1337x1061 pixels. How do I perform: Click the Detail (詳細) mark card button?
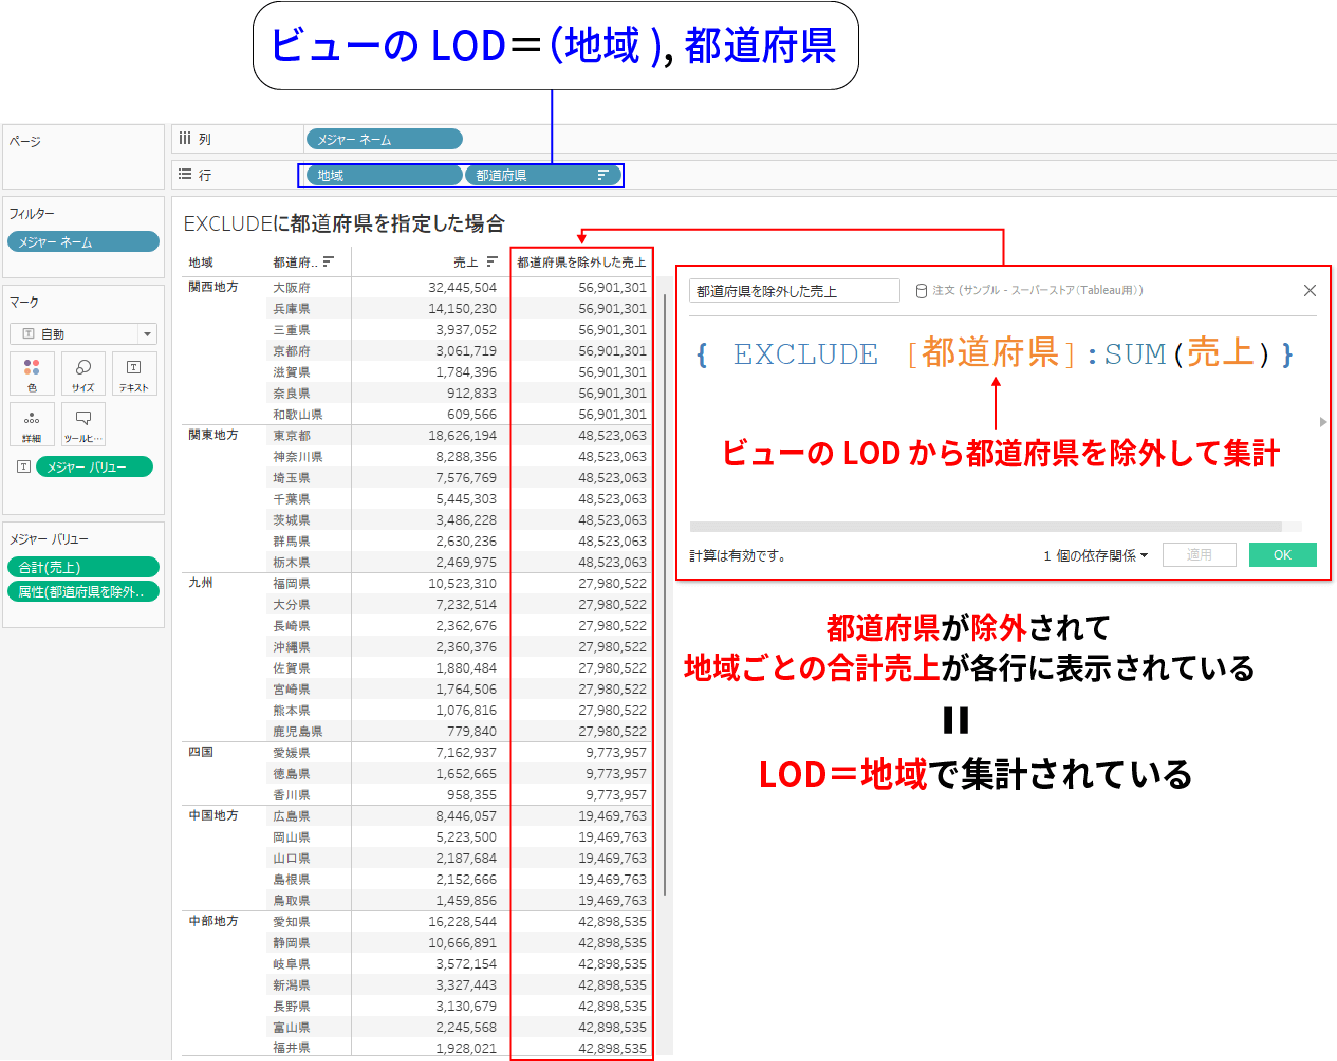point(32,424)
